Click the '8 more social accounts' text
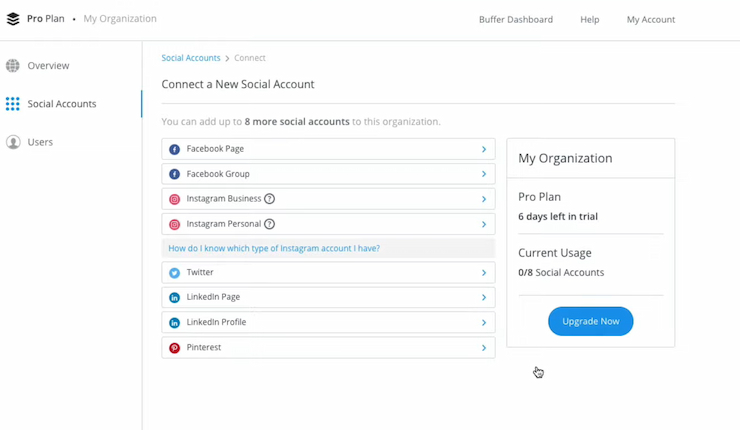 (x=297, y=122)
